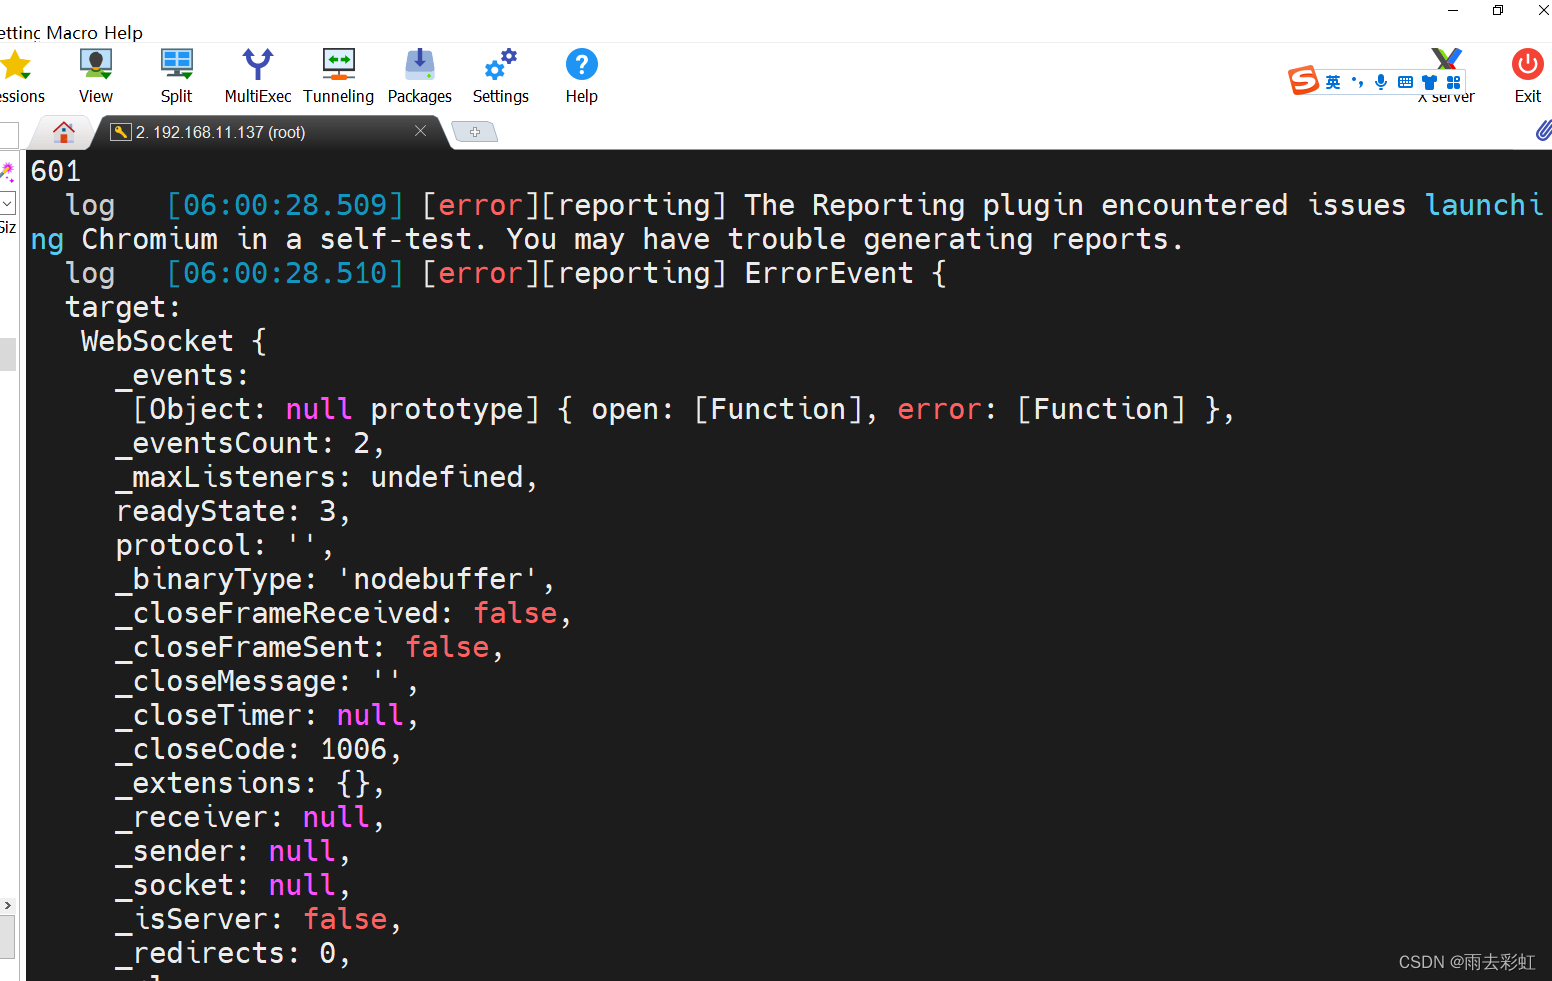Screen dimensions: 1552x981
Task: Open the IME toolbox grid icon
Action: [1454, 82]
